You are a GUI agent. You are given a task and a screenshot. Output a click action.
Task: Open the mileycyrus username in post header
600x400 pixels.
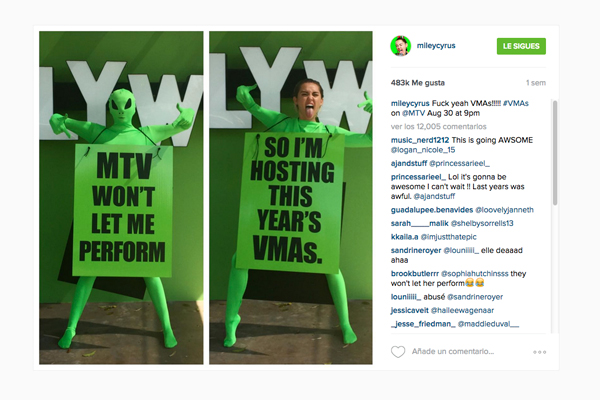(x=436, y=45)
